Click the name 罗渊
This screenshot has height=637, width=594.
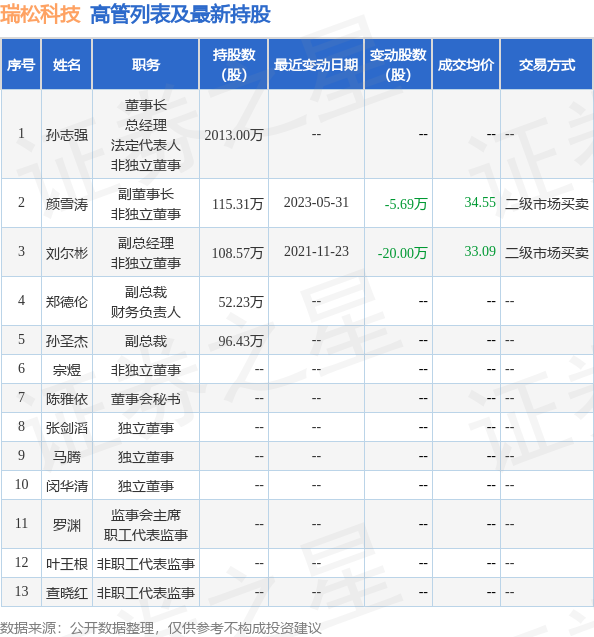[x=67, y=525]
